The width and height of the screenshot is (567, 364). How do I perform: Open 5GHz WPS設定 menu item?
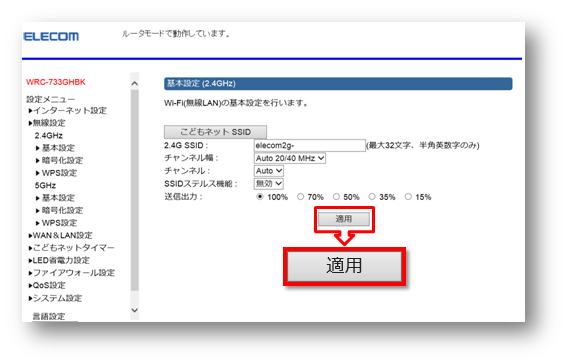click(x=56, y=223)
